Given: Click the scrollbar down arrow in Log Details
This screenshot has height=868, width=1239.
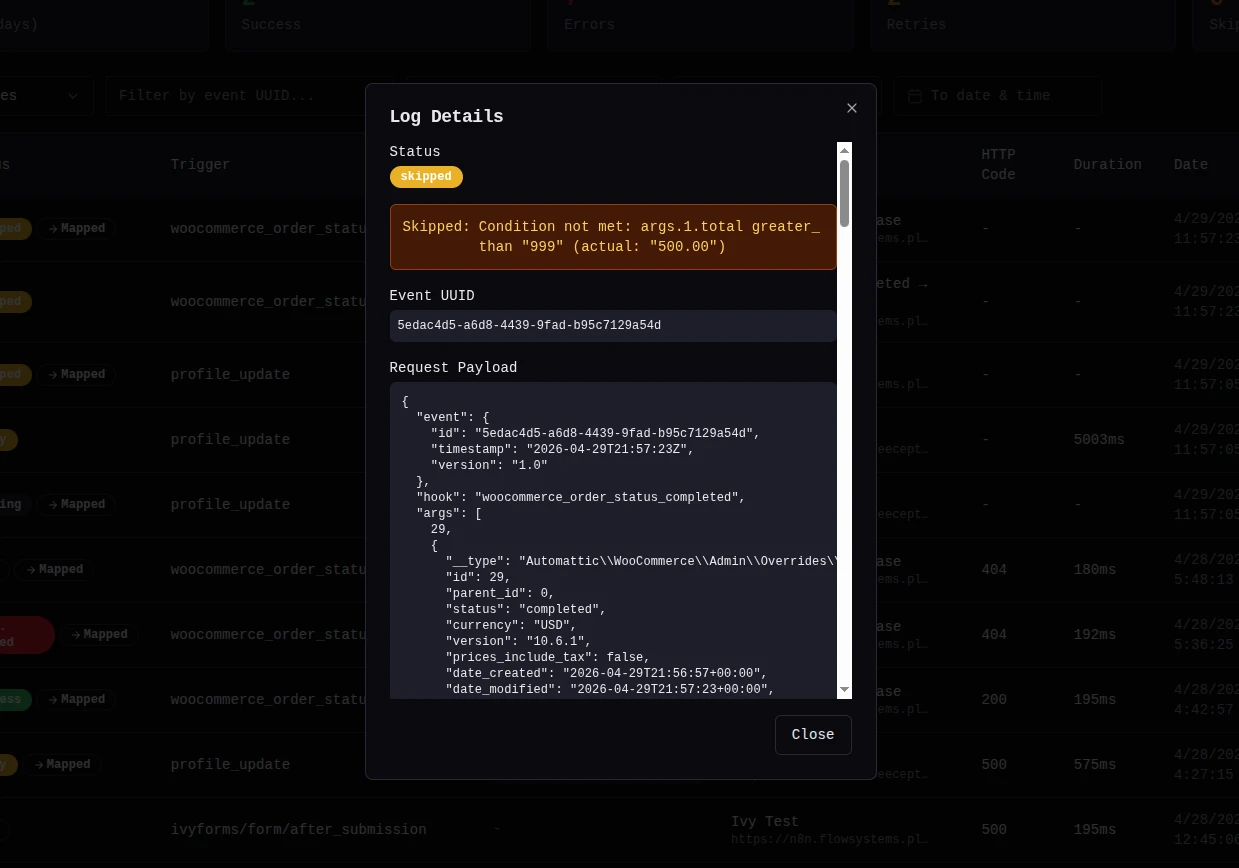Looking at the screenshot, I should coord(844,690).
